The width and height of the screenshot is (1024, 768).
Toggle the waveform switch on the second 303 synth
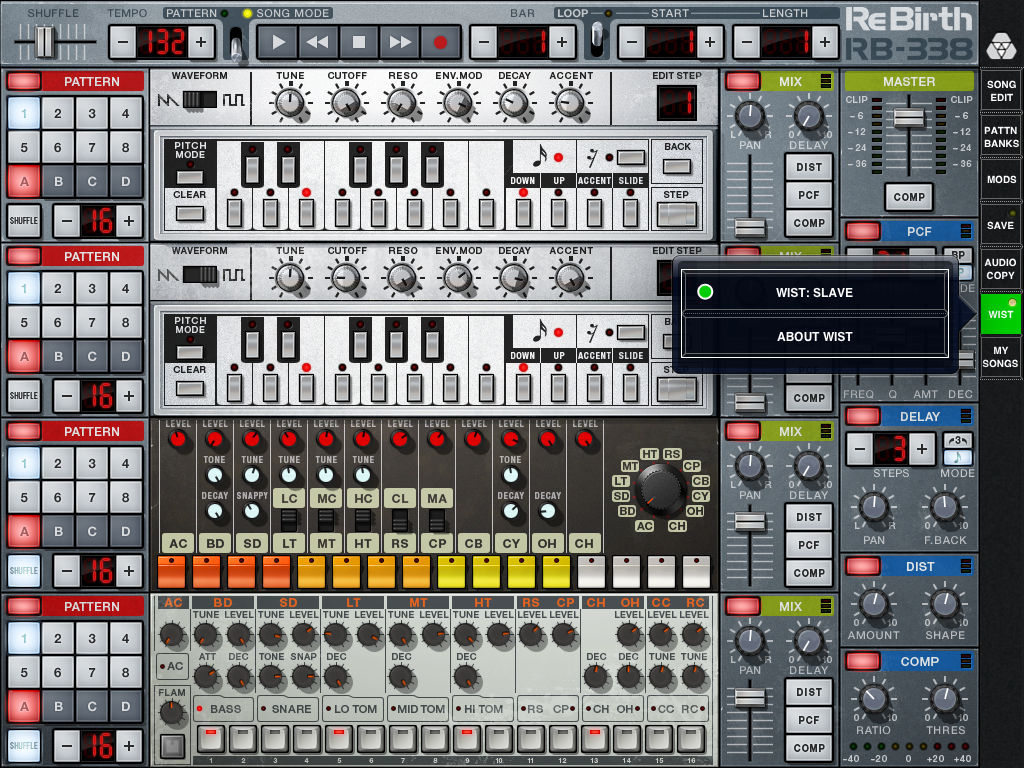199,274
